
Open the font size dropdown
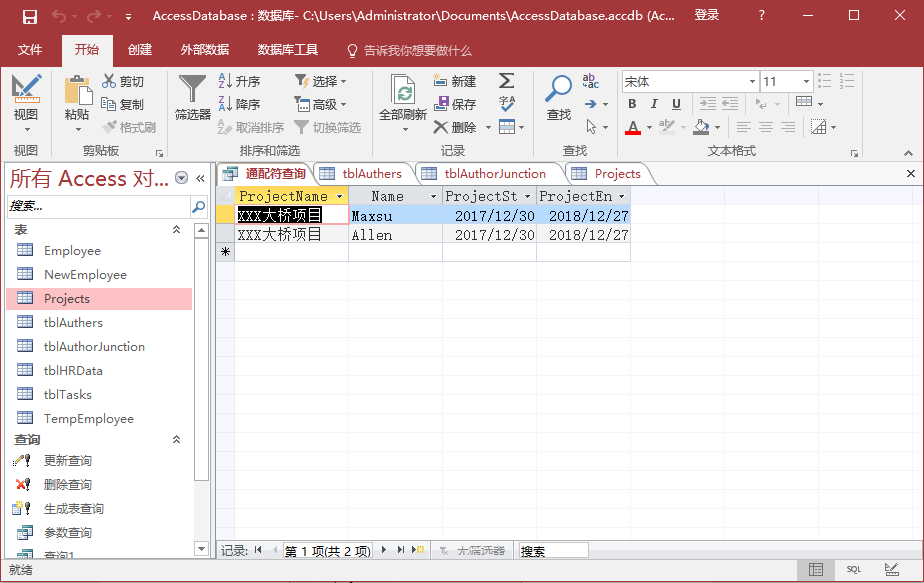[x=805, y=81]
